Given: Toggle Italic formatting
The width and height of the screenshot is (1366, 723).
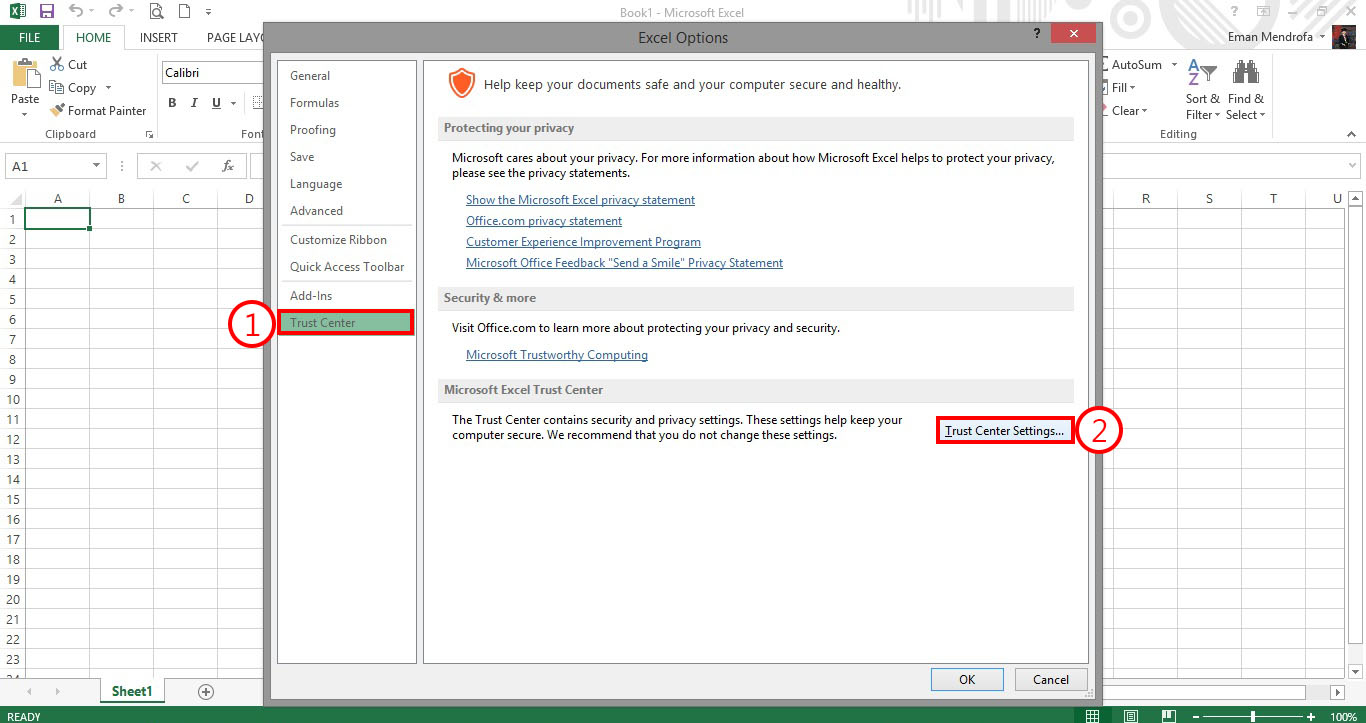Looking at the screenshot, I should coord(194,103).
